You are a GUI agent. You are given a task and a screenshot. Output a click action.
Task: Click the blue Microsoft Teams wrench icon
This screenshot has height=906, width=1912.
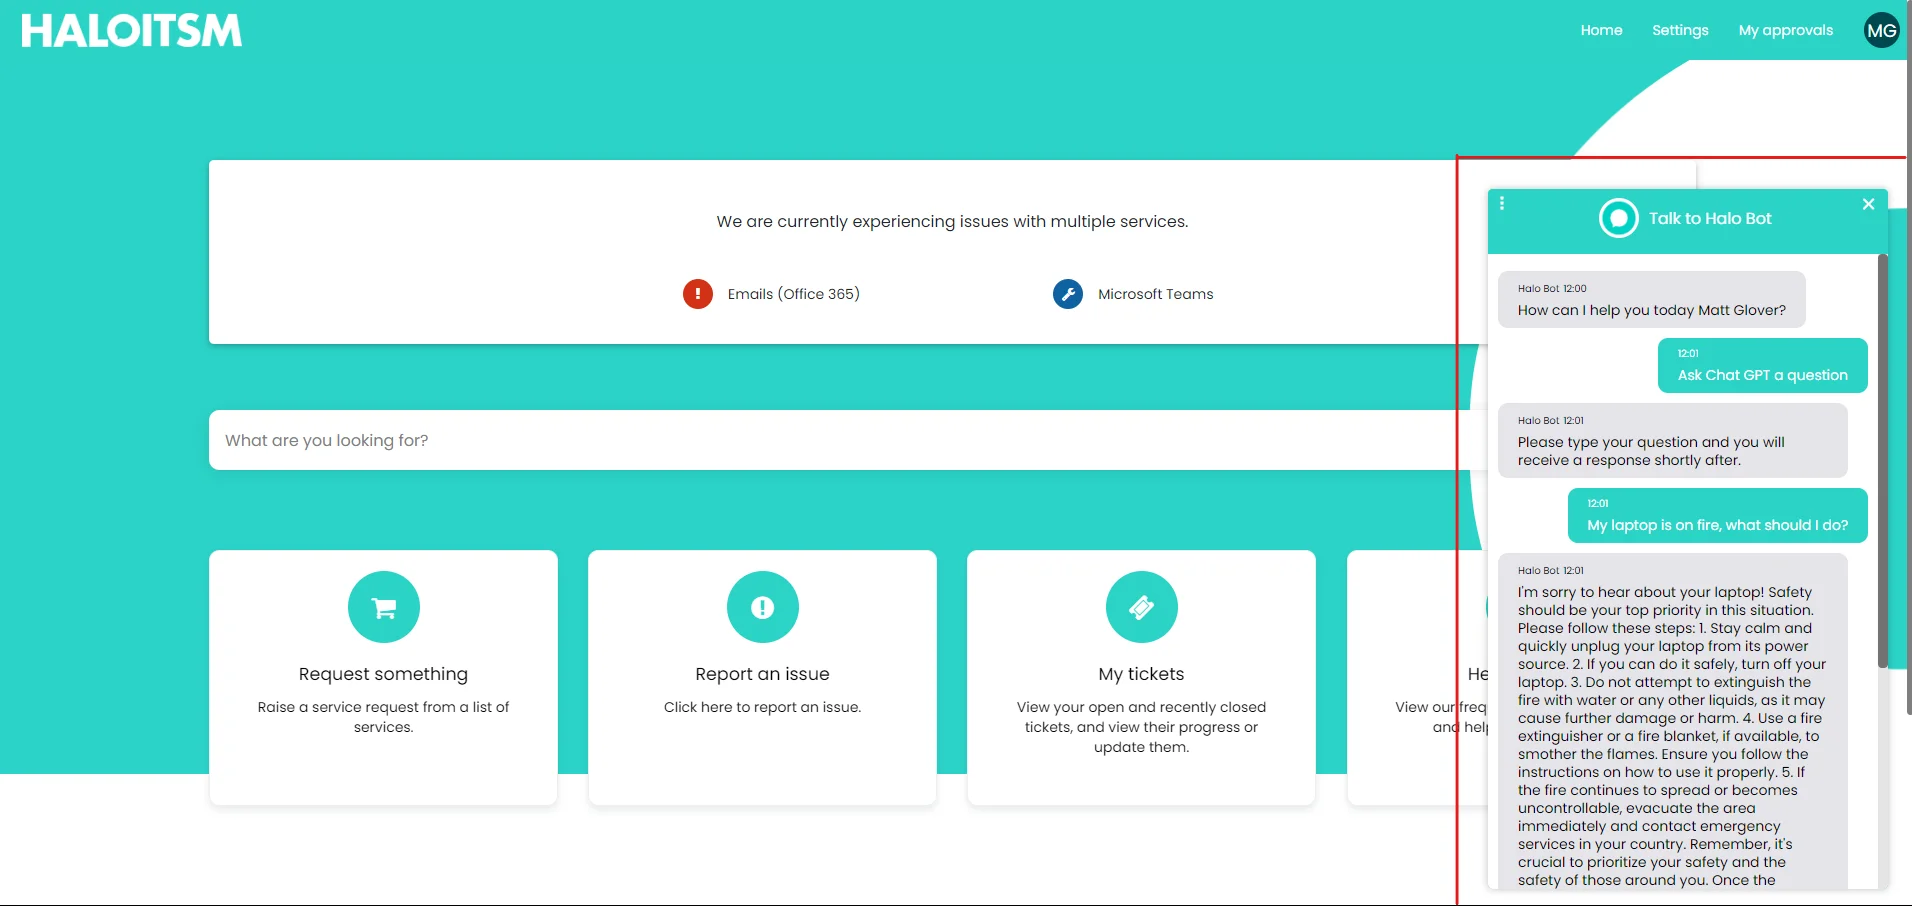[1068, 294]
